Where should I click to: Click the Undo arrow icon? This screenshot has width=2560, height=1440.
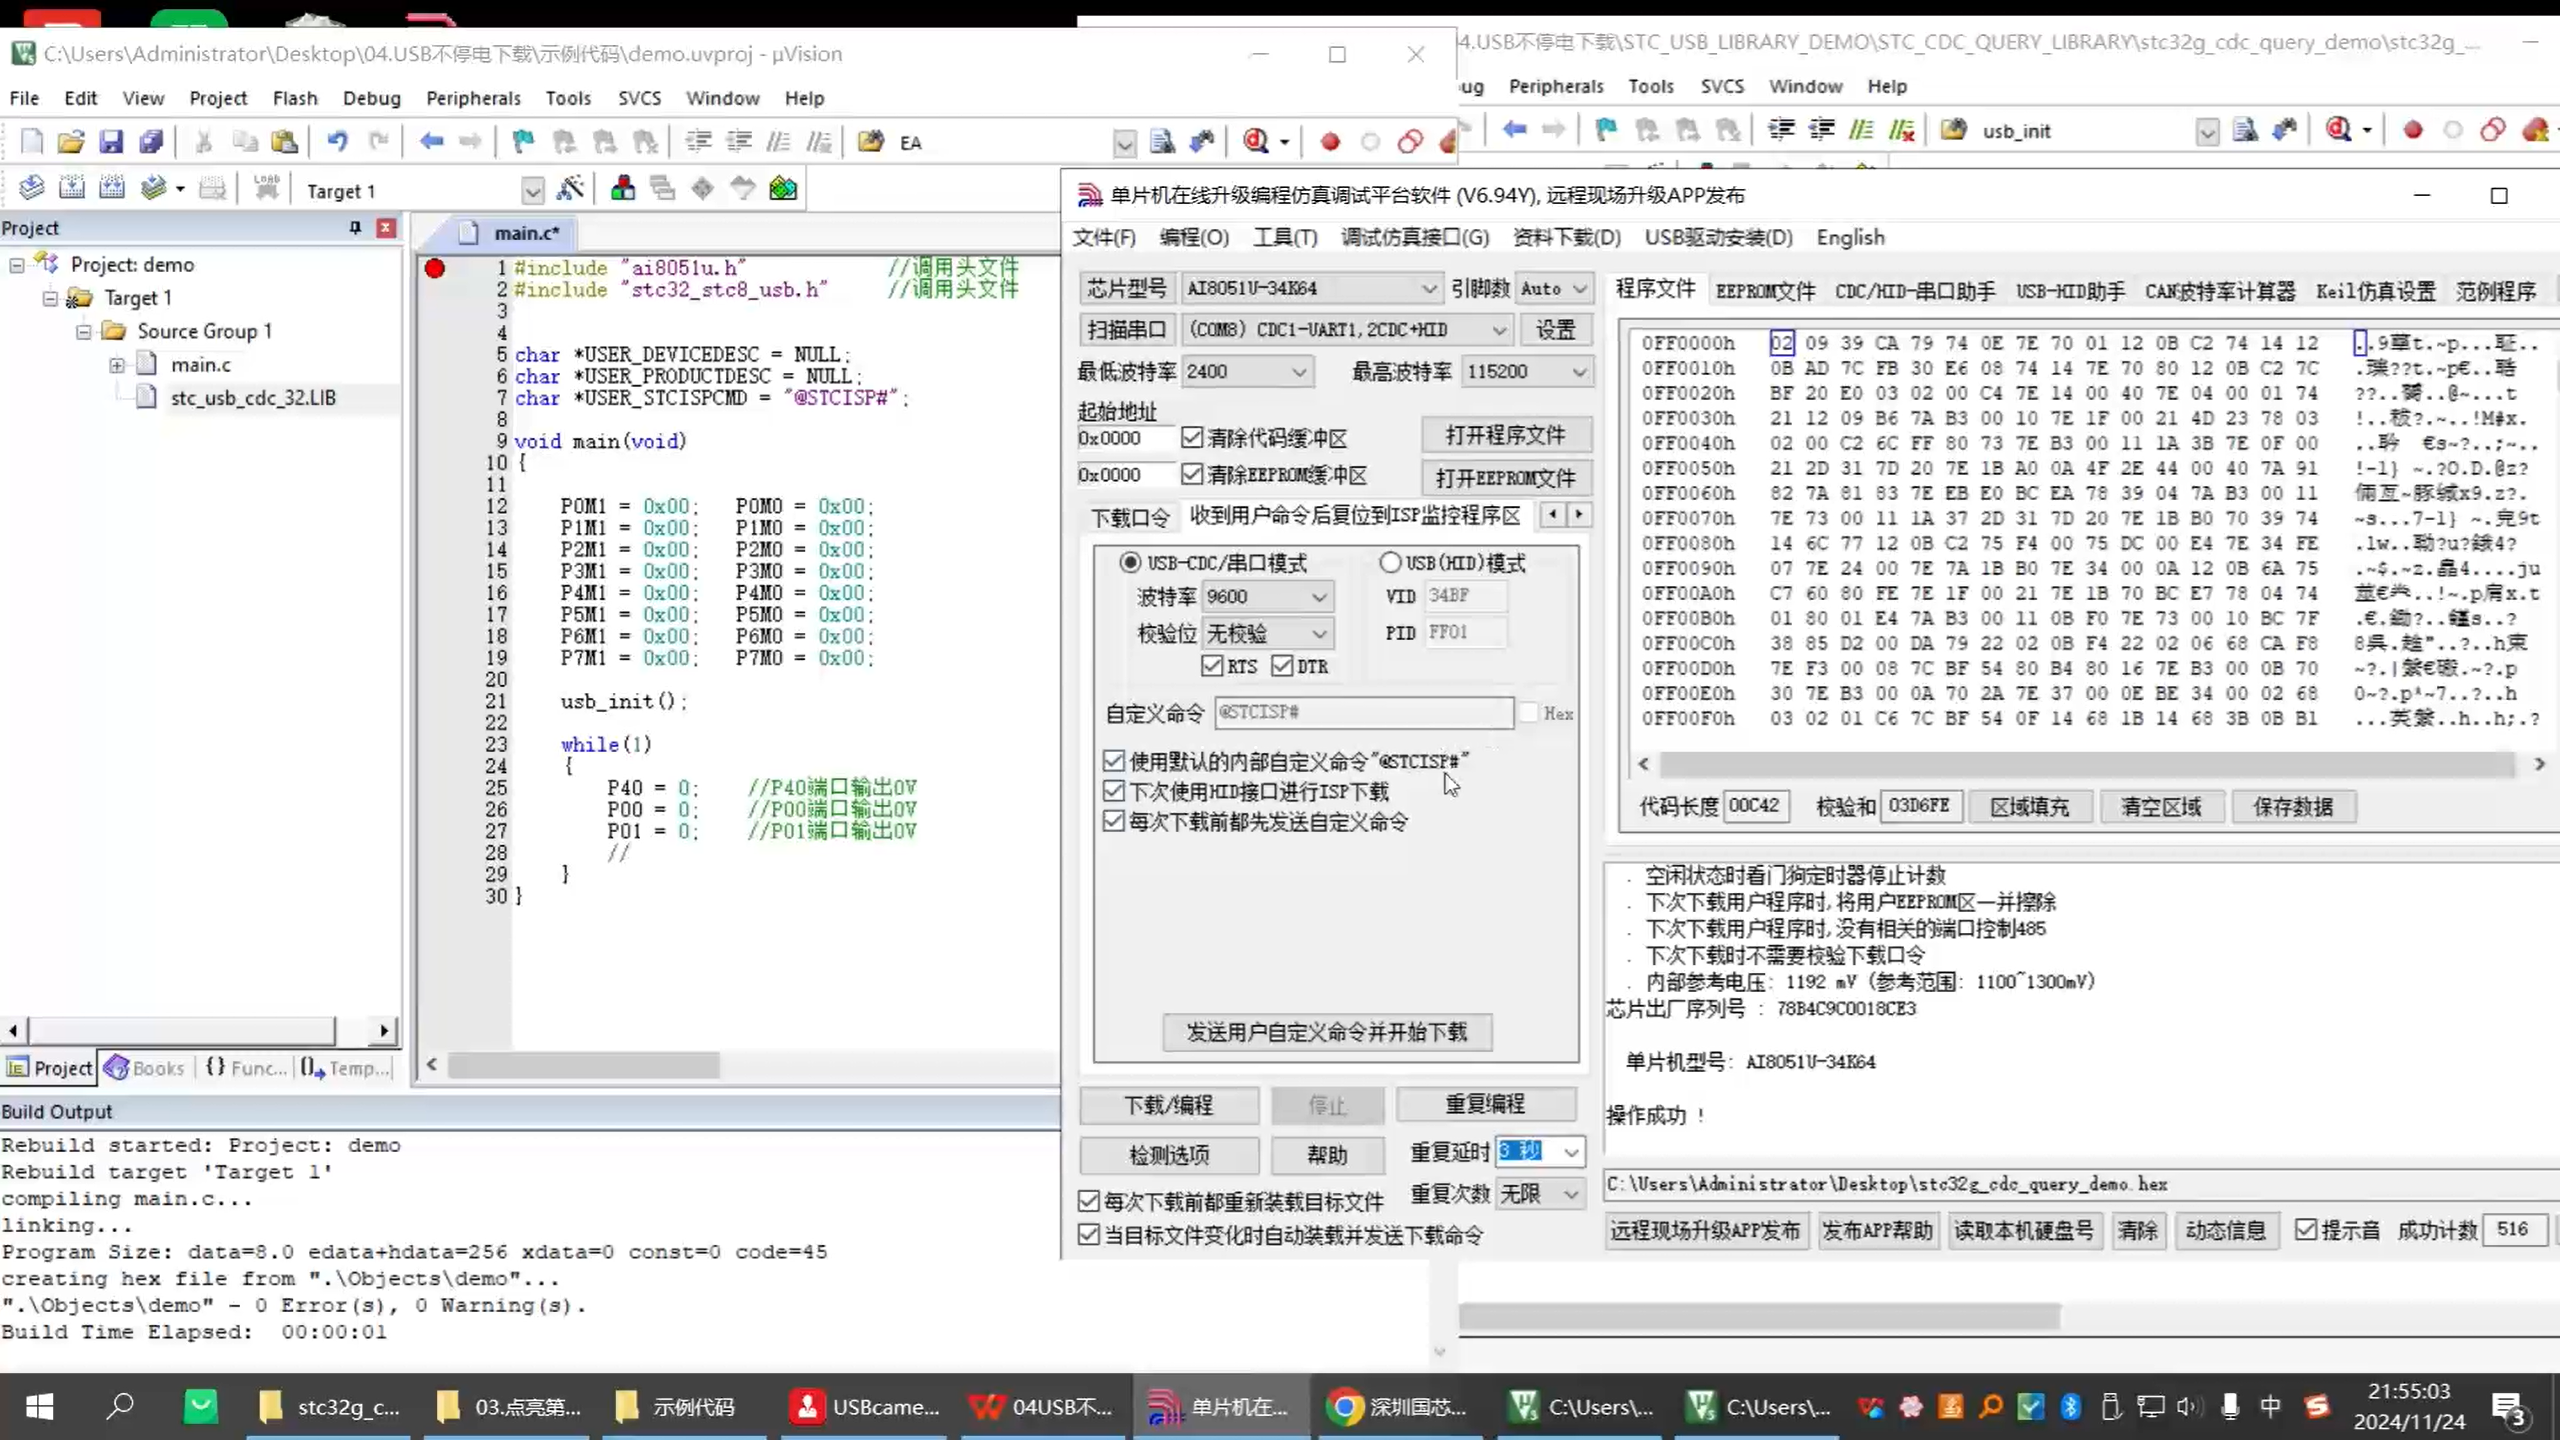337,141
